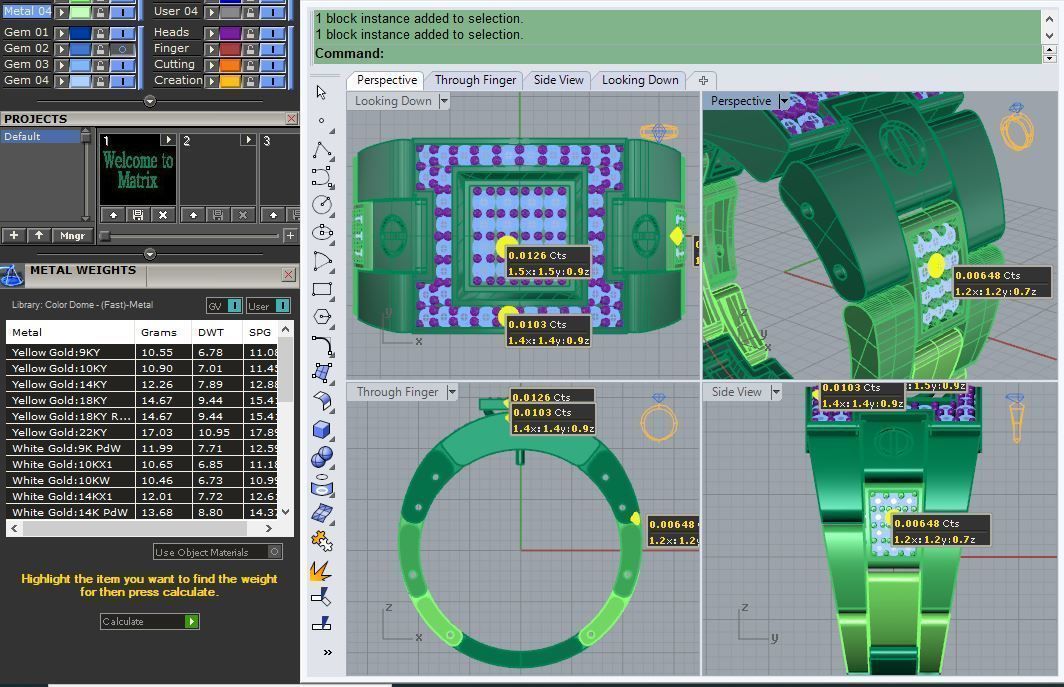Select the Default project folder
The height and width of the screenshot is (687, 1064).
coord(41,136)
